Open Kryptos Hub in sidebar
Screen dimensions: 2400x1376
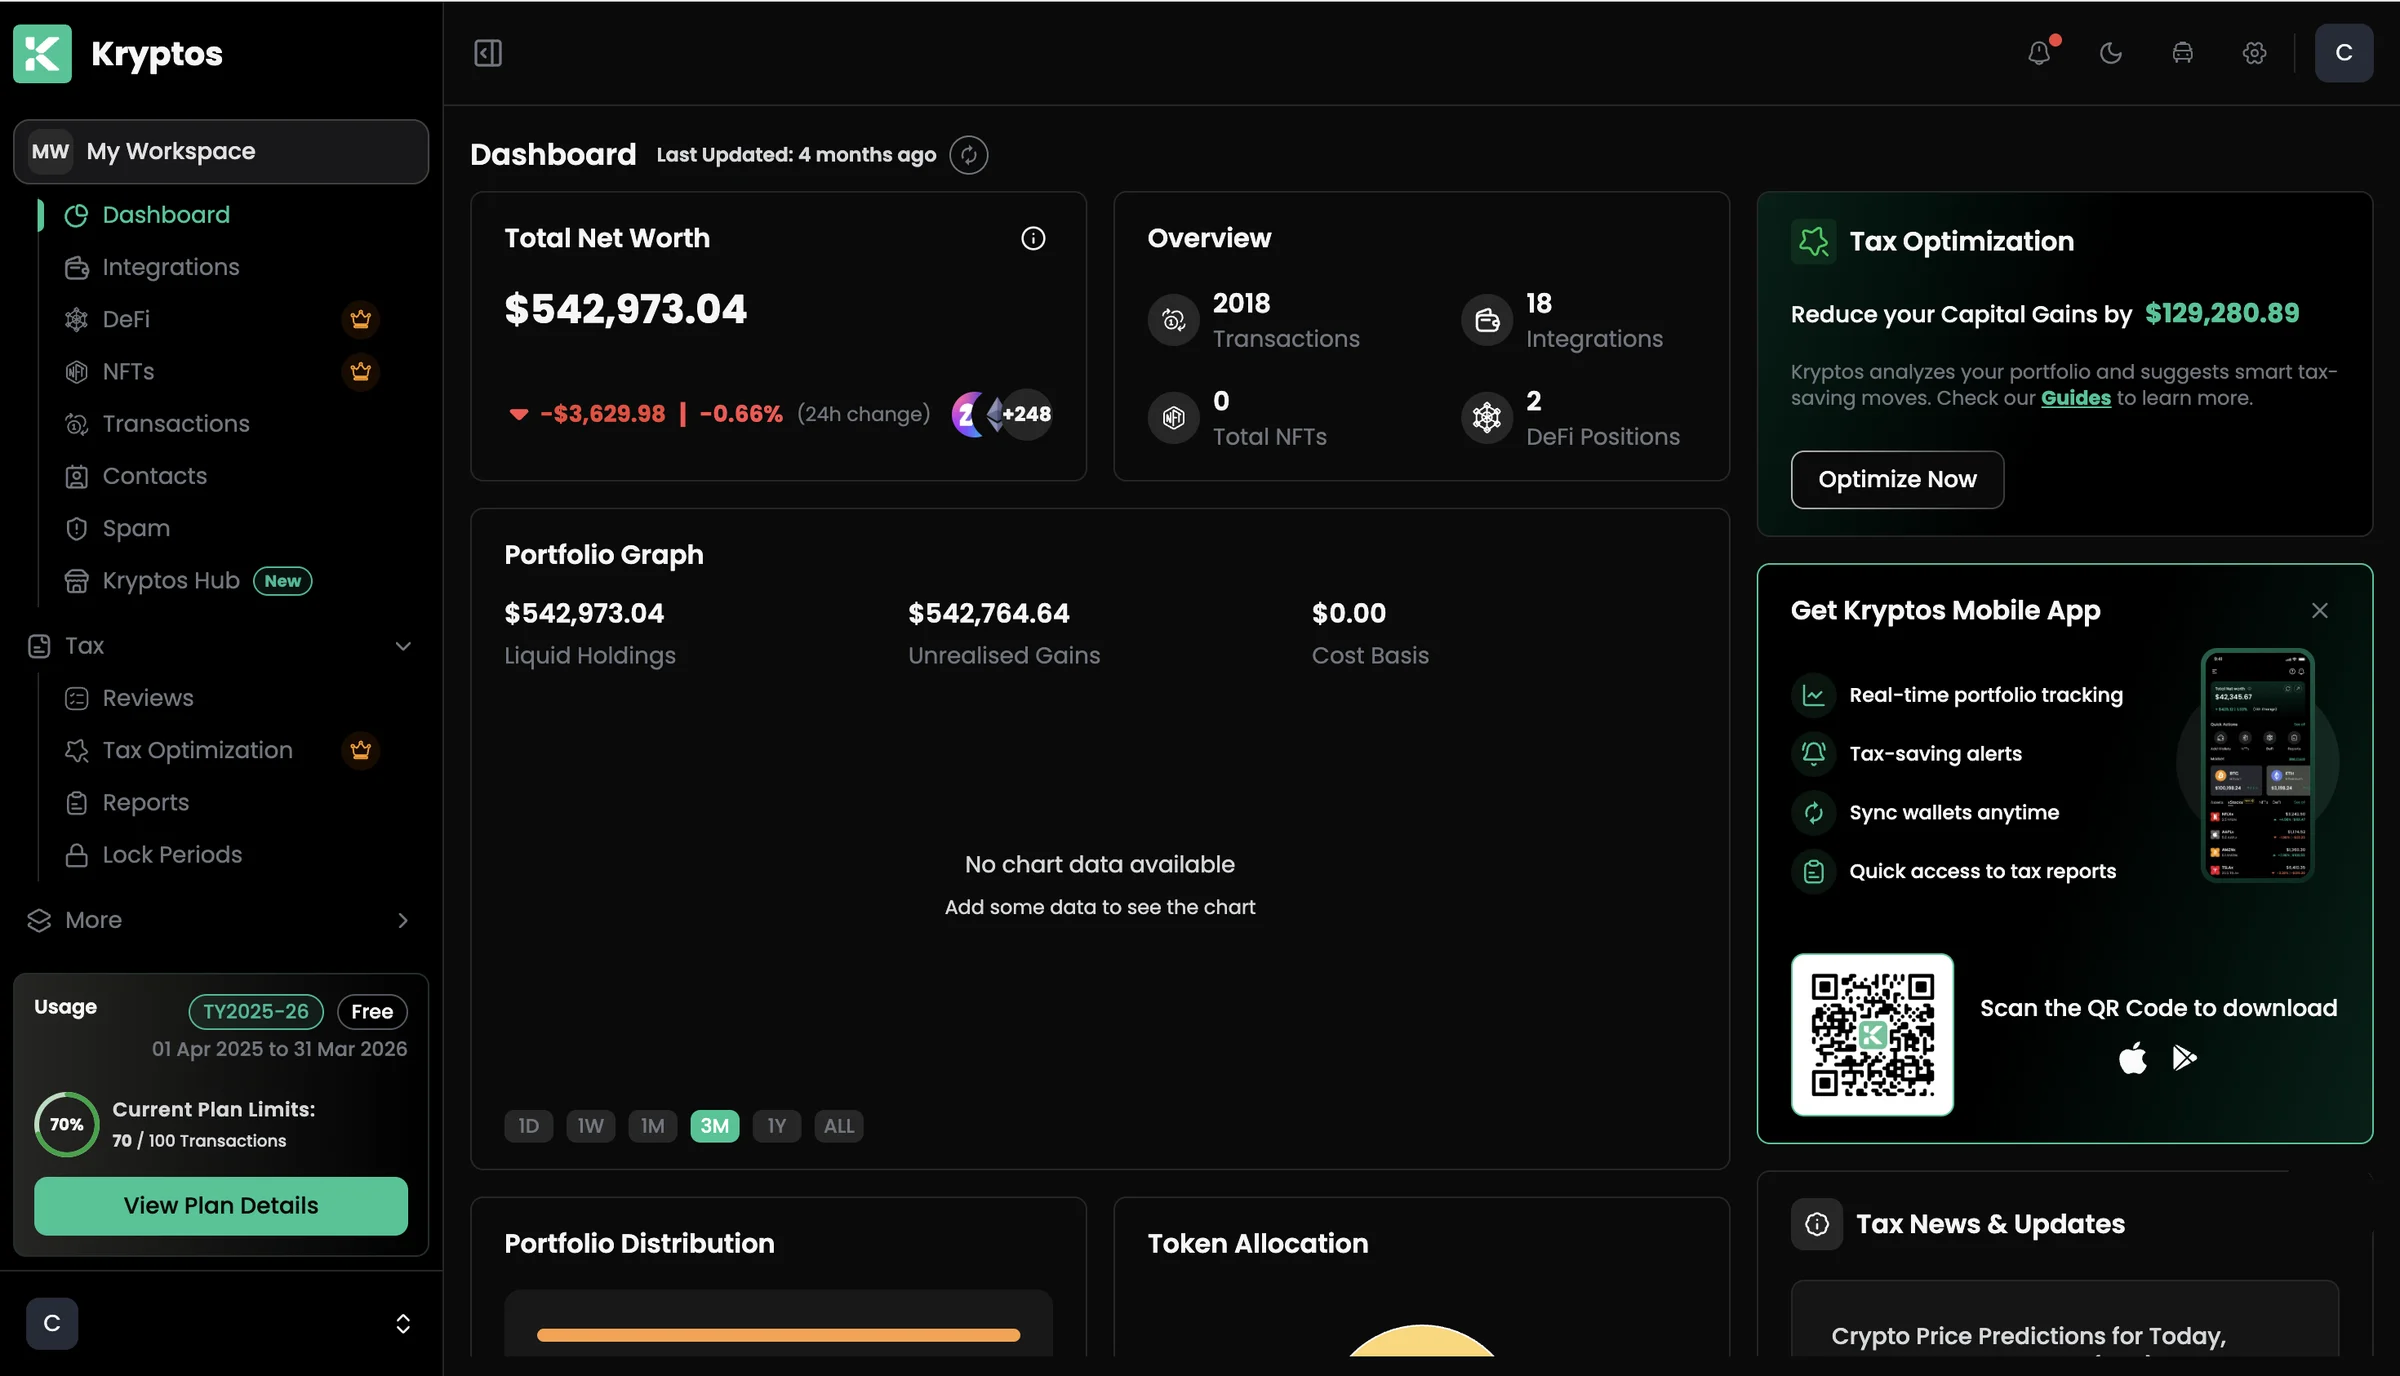(x=171, y=581)
